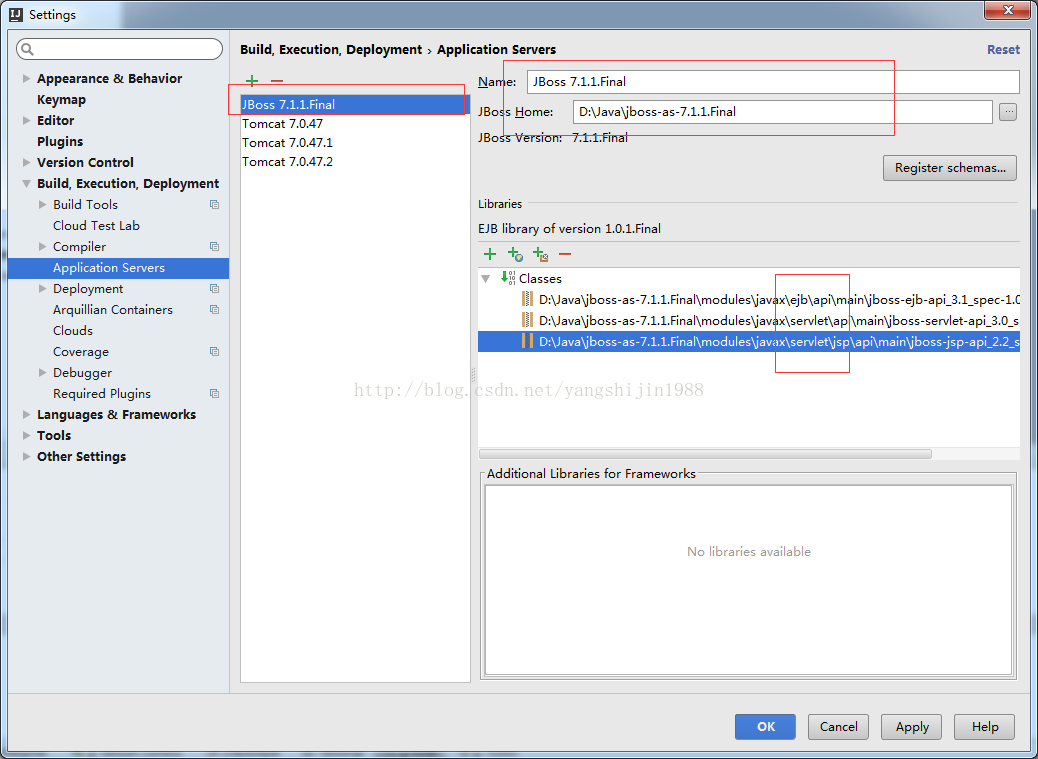Viewport: 1038px width, 759px height.
Task: Click the JBoss Home path field
Action: (782, 112)
